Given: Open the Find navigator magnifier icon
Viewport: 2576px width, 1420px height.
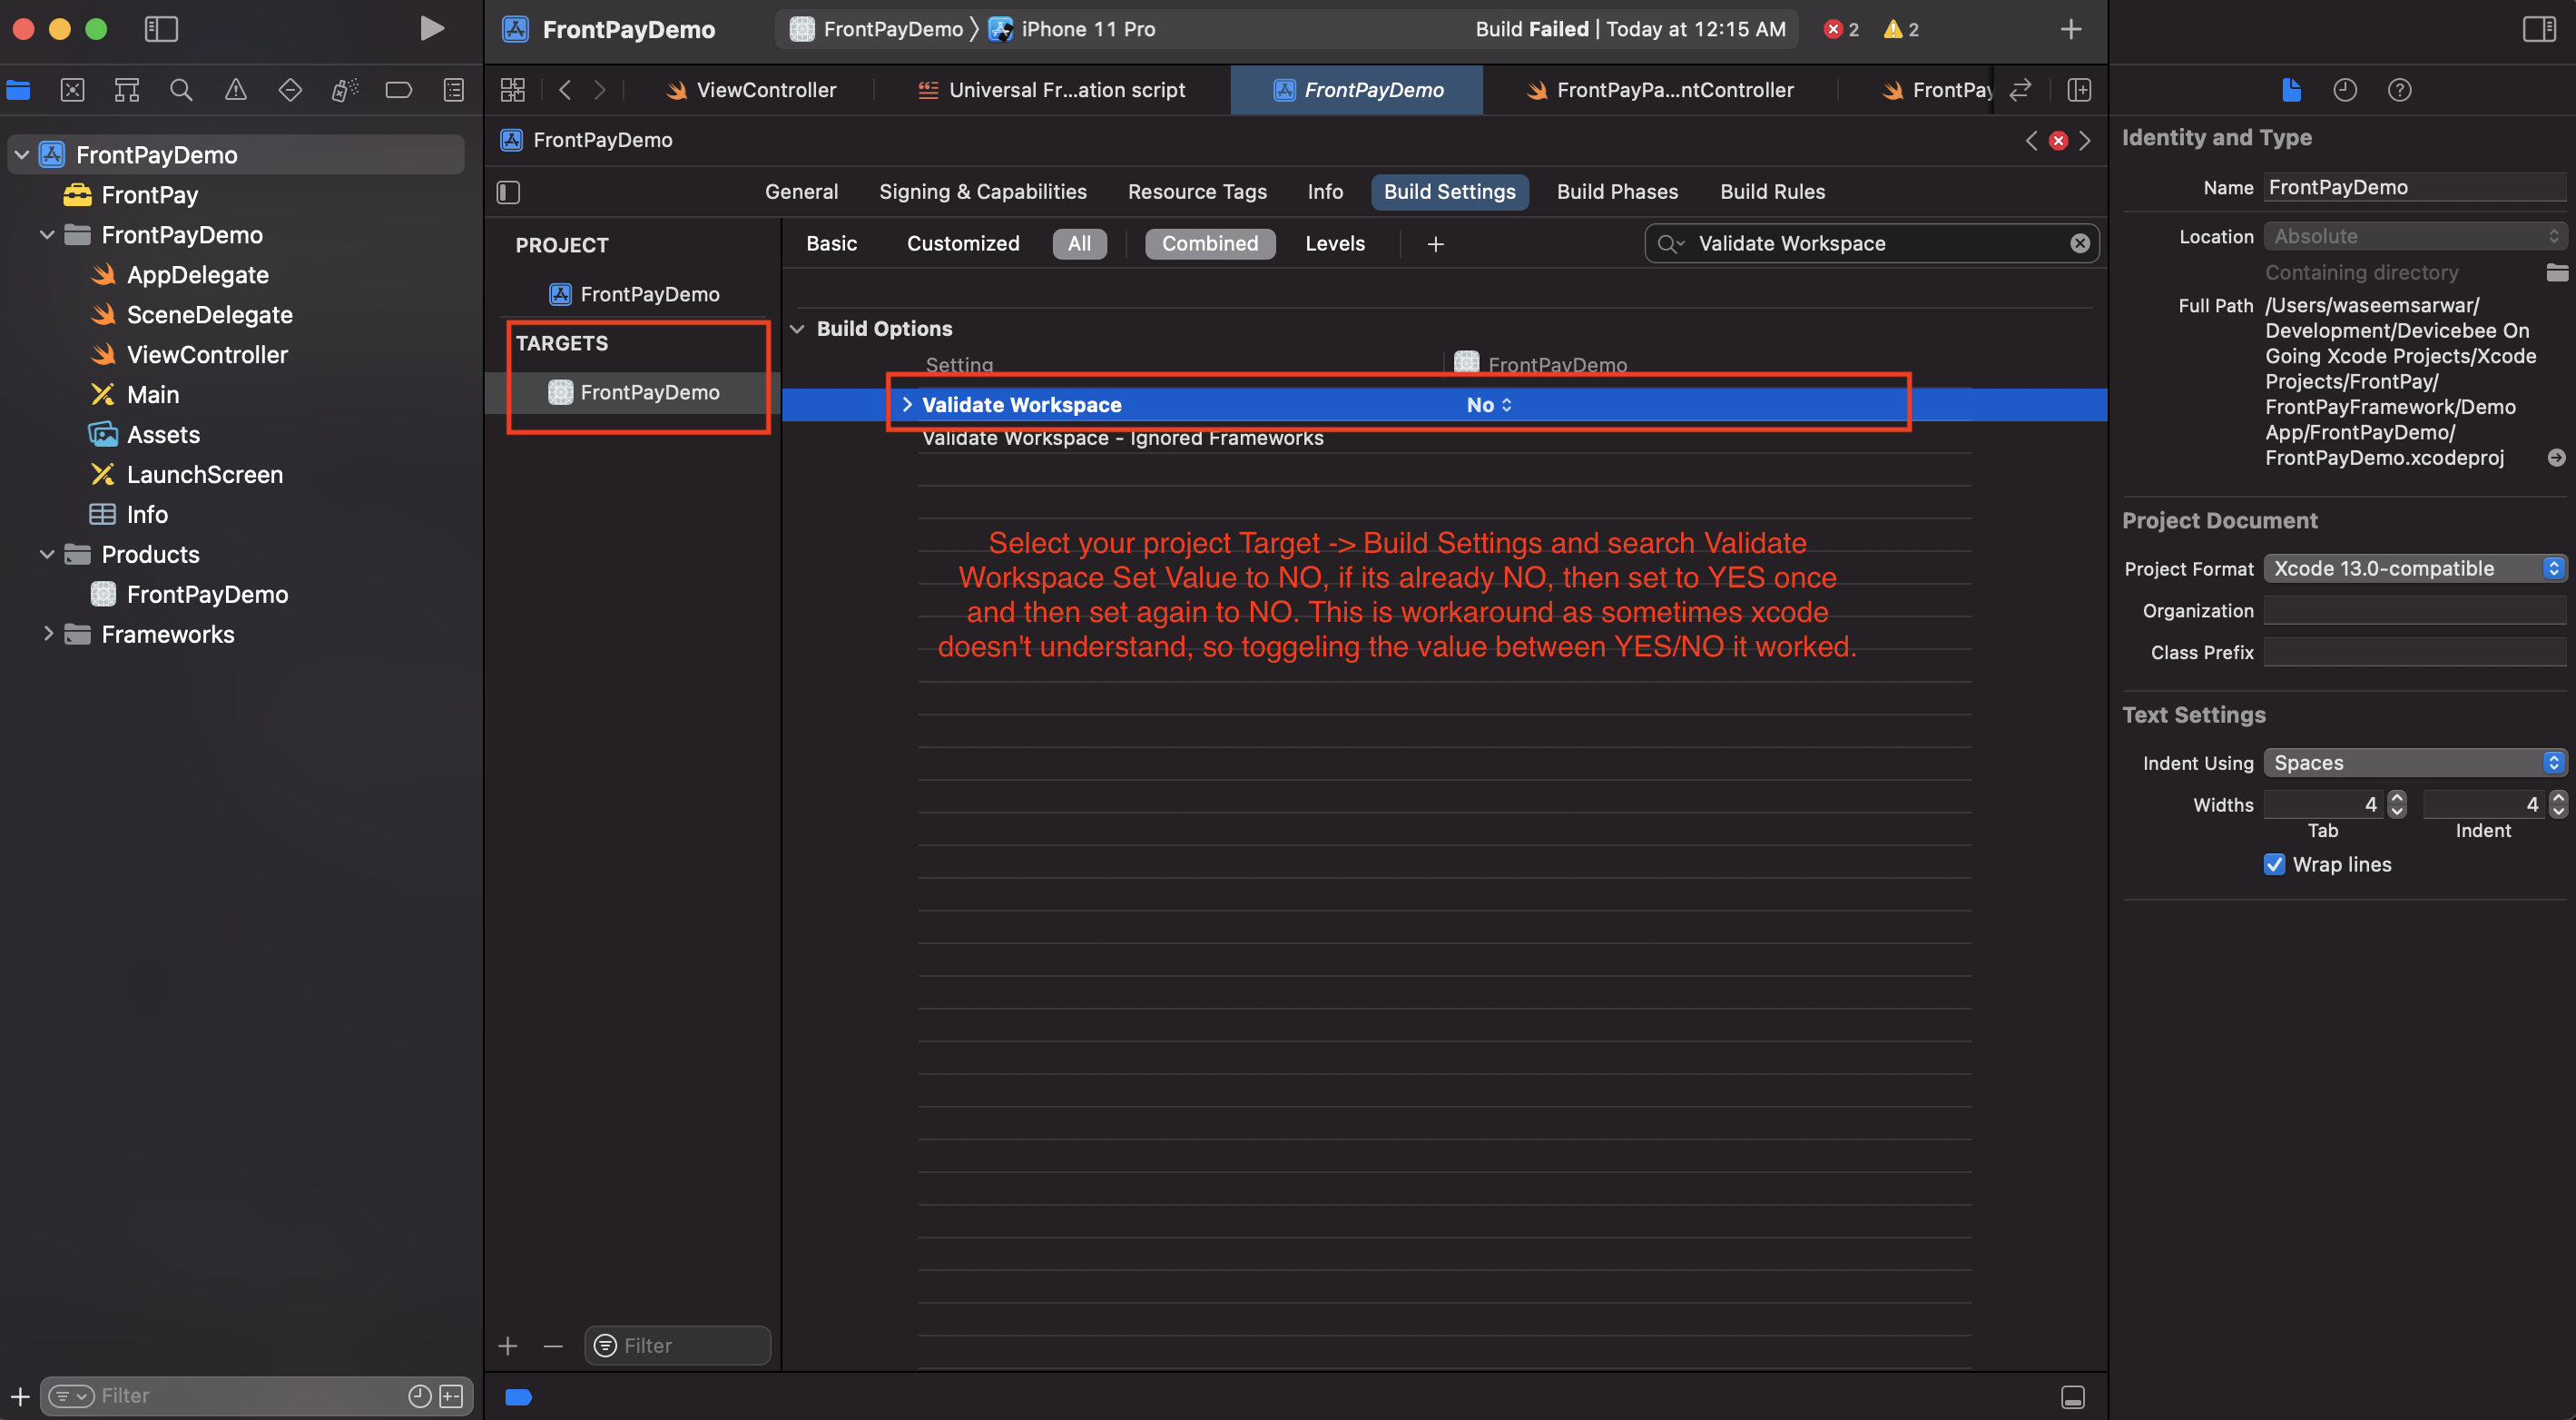Looking at the screenshot, I should pyautogui.click(x=181, y=90).
